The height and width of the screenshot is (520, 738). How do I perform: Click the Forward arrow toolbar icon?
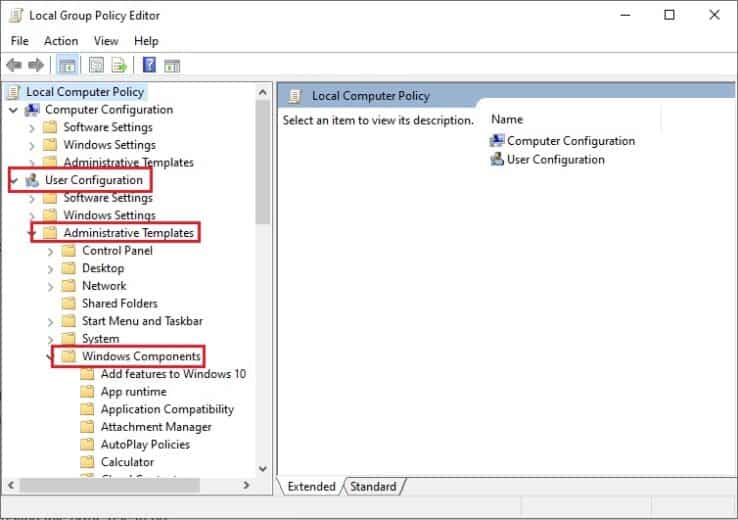point(37,66)
